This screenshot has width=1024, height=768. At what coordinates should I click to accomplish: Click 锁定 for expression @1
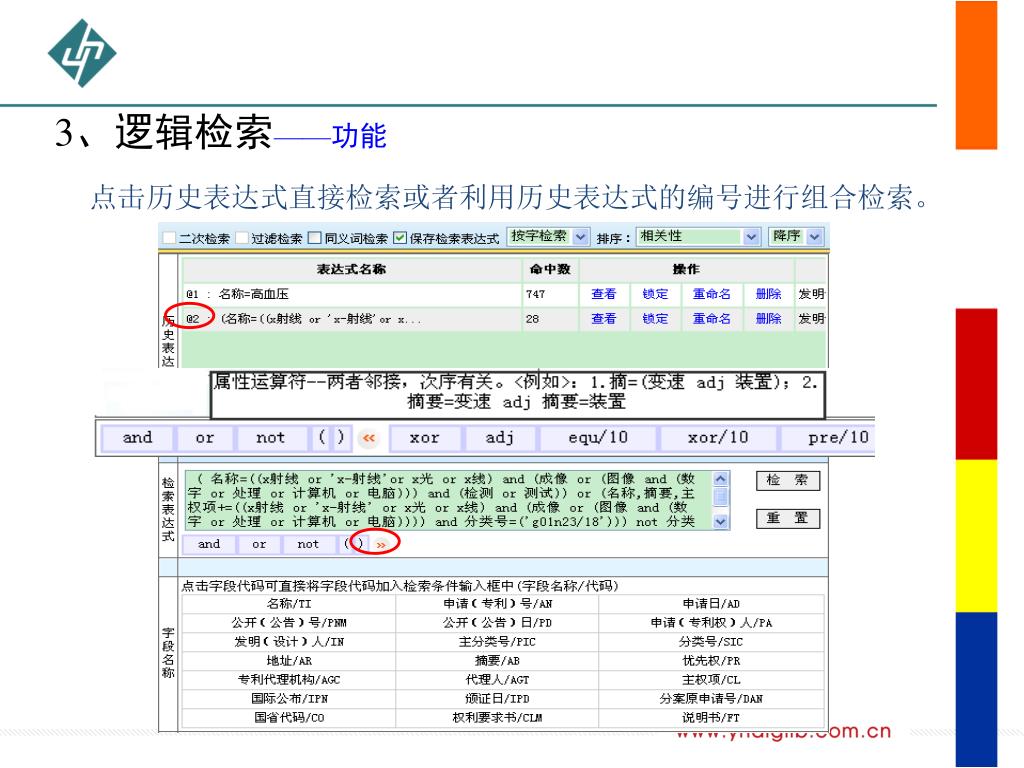pyautogui.click(x=655, y=294)
